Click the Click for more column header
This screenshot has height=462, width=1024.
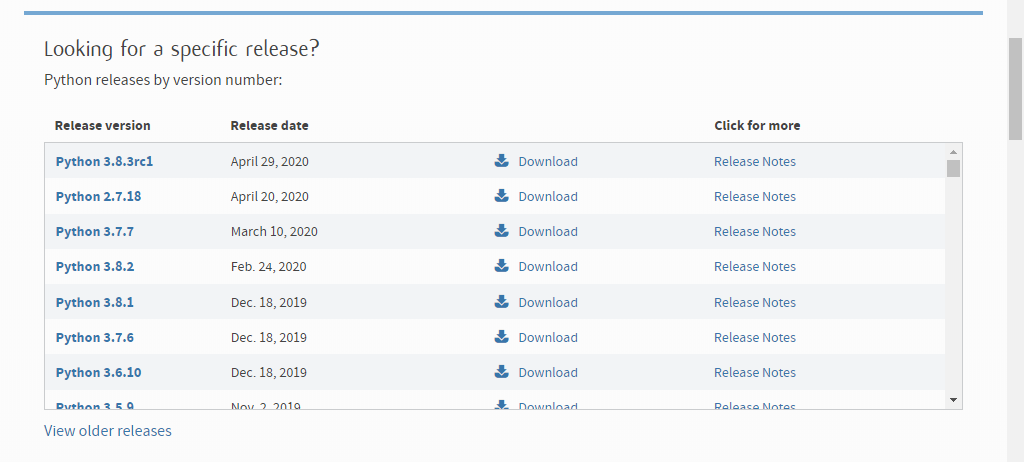pos(758,125)
